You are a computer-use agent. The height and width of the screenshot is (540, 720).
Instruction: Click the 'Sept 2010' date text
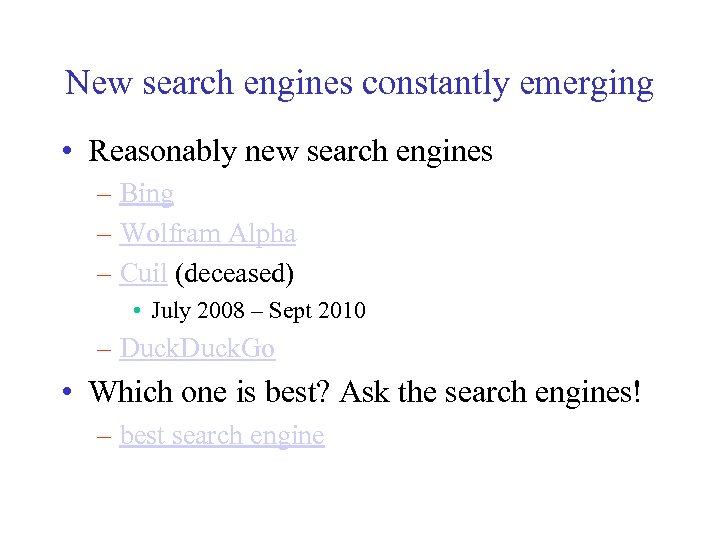pos(315,310)
